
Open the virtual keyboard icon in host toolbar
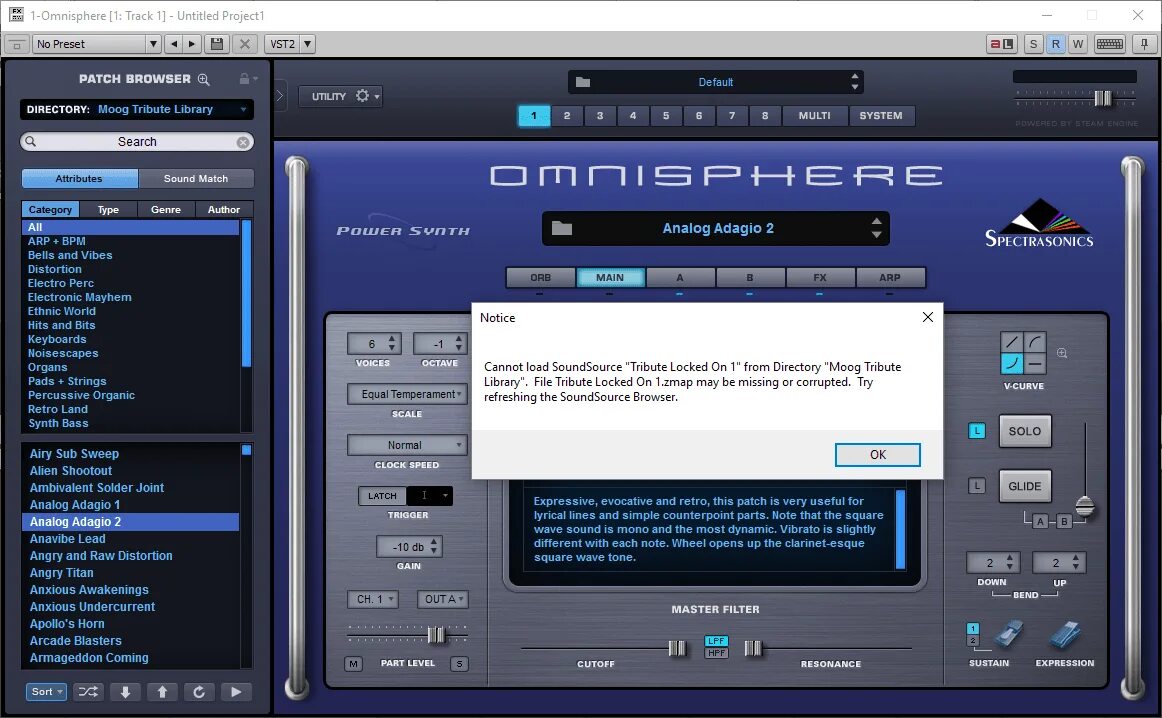point(1109,44)
